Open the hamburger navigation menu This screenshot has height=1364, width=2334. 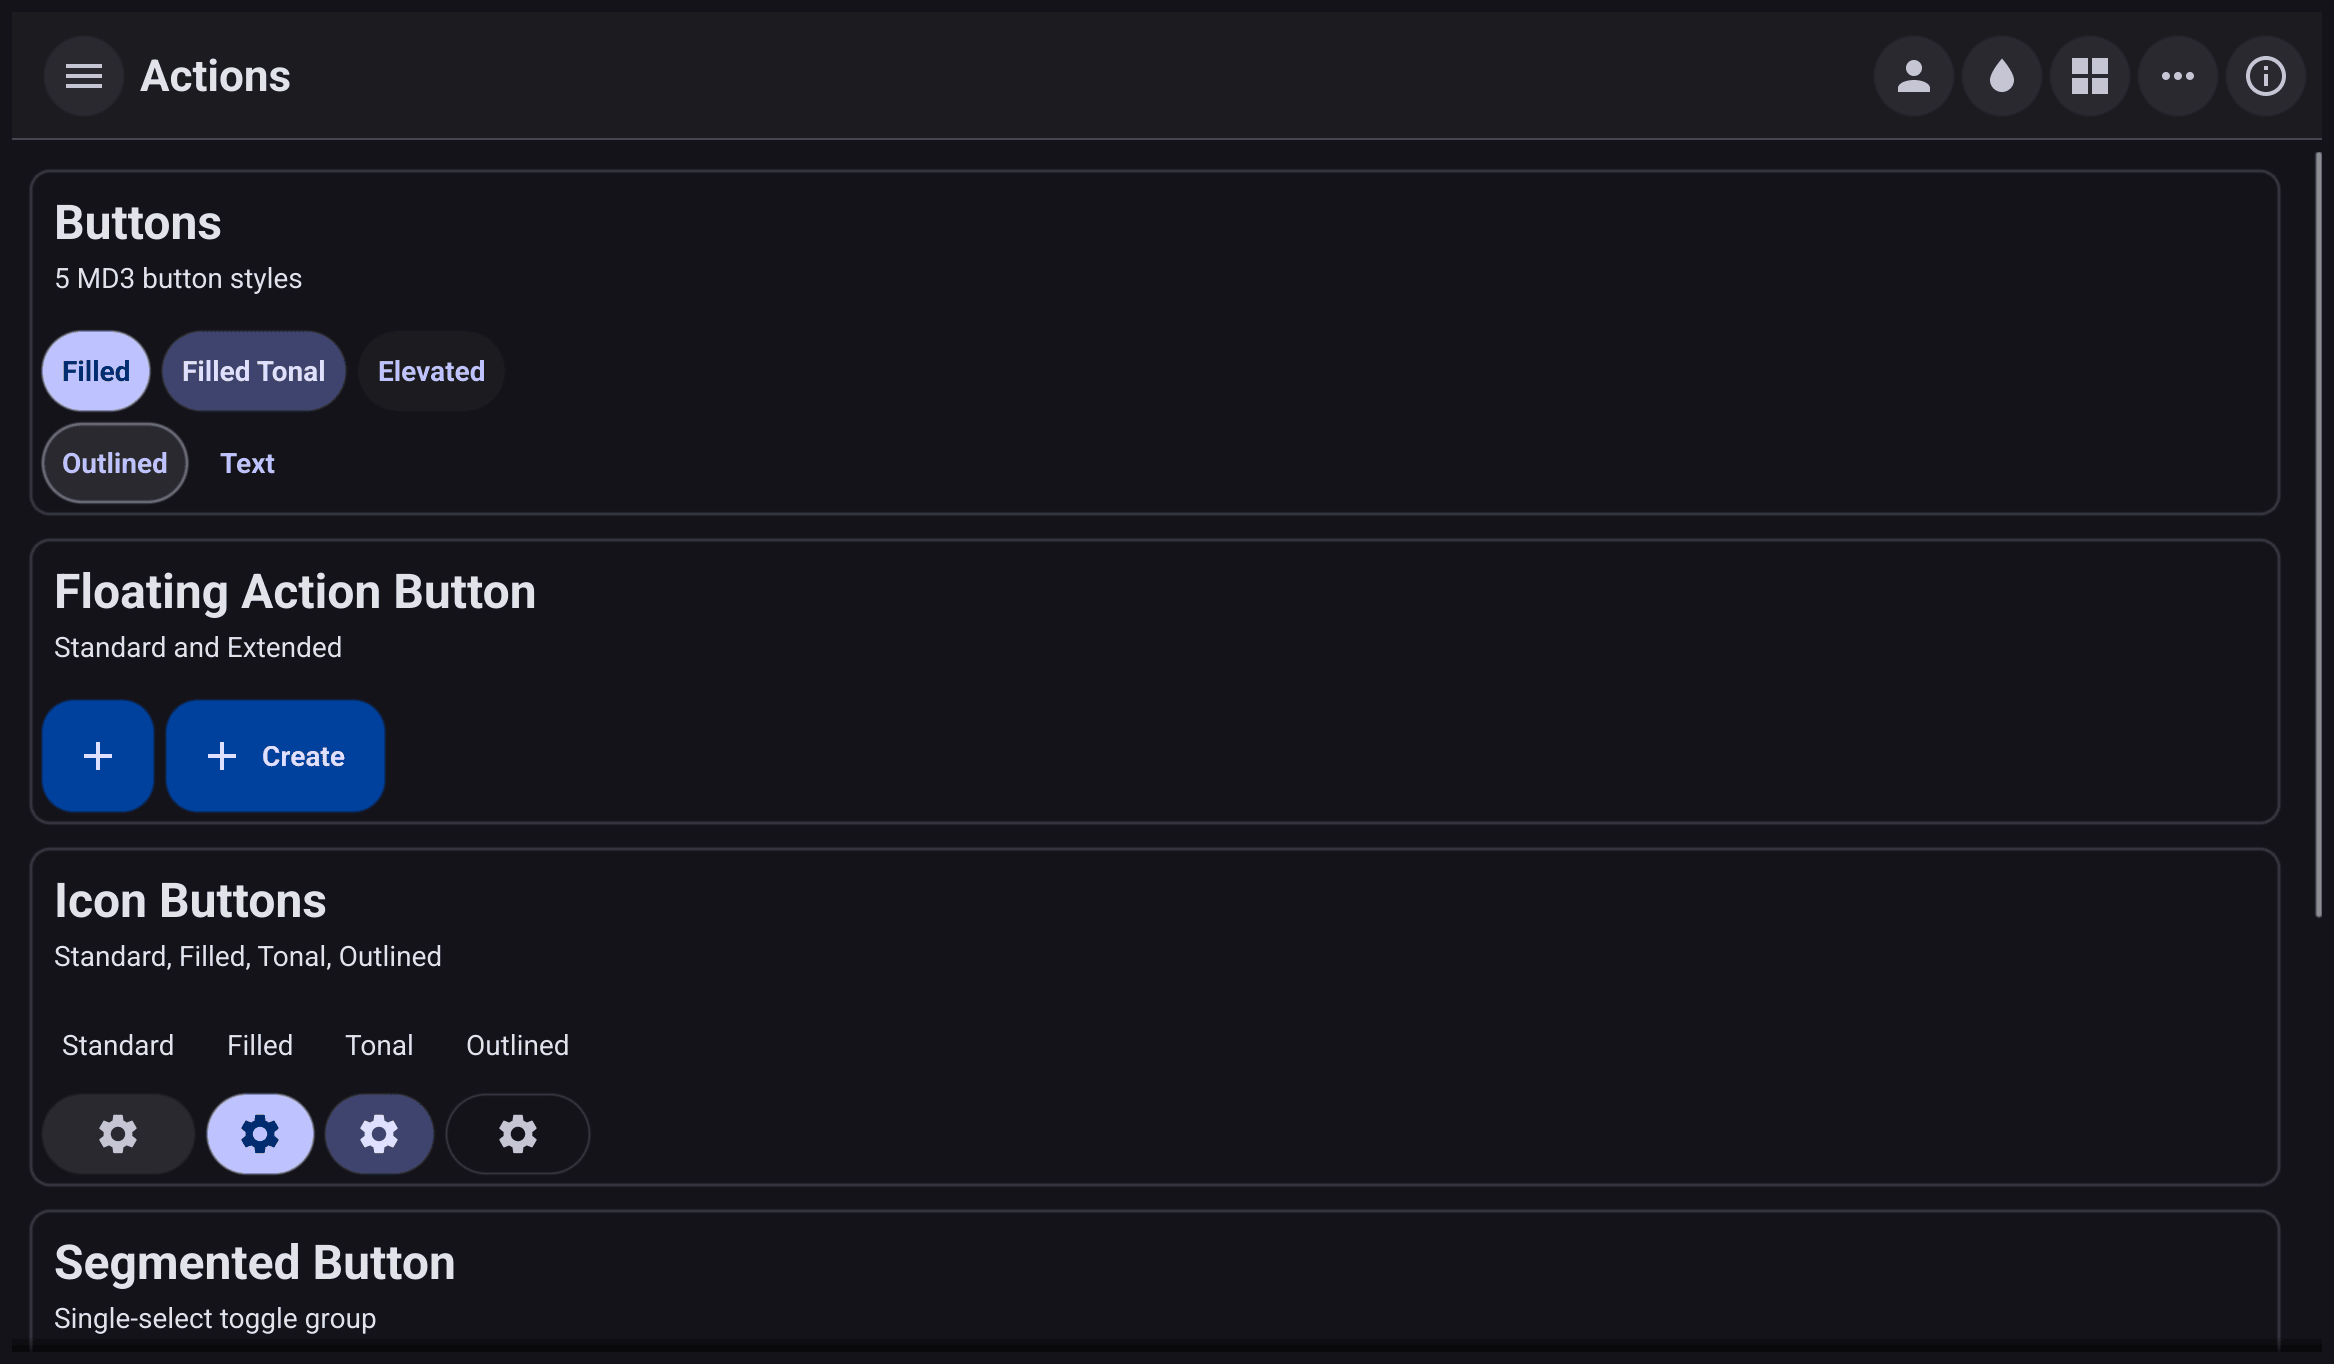(x=84, y=76)
